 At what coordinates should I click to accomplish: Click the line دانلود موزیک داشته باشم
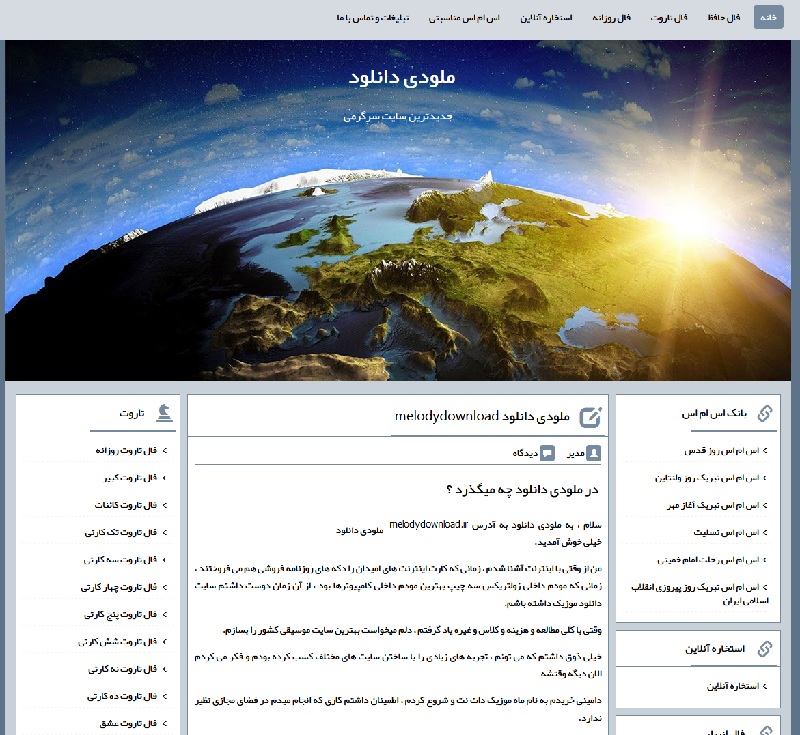point(553,604)
